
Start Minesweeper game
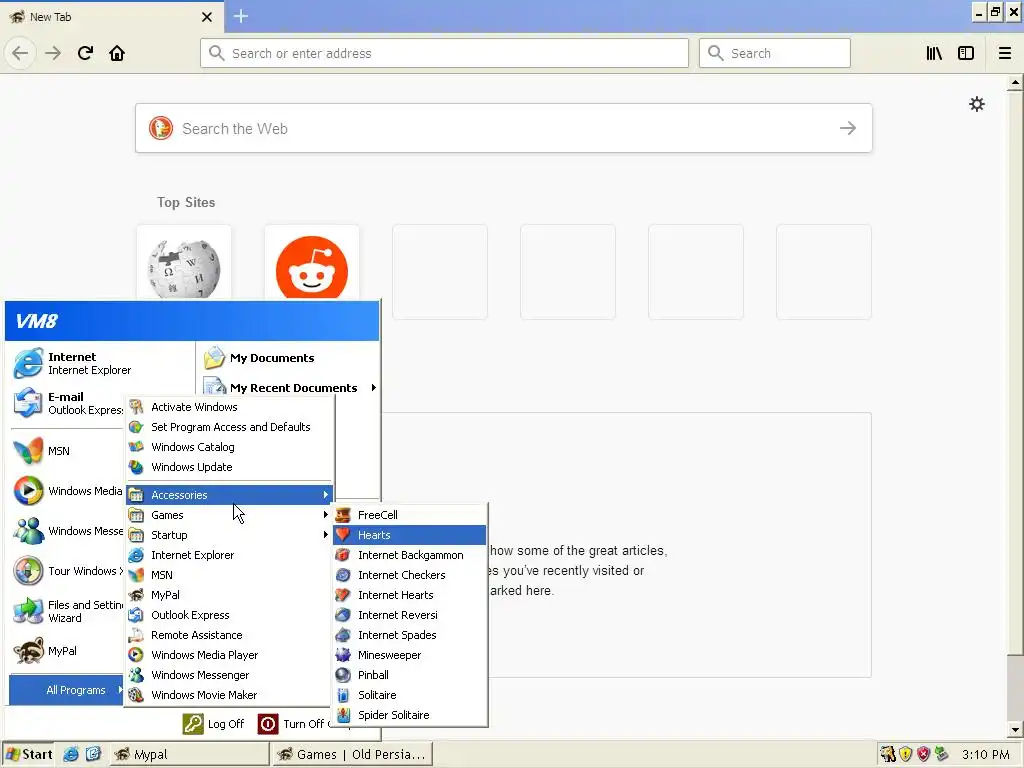pos(410,655)
